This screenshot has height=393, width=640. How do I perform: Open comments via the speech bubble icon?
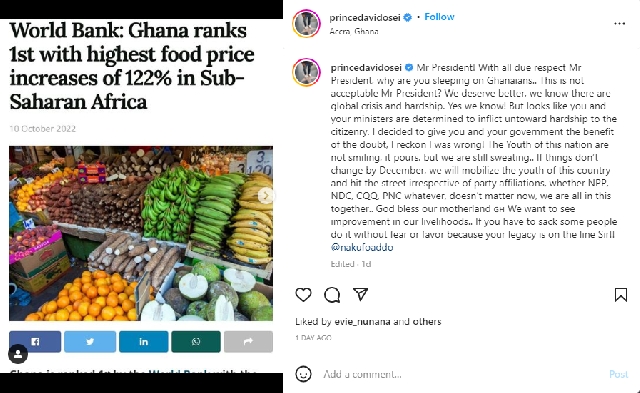click(332, 295)
